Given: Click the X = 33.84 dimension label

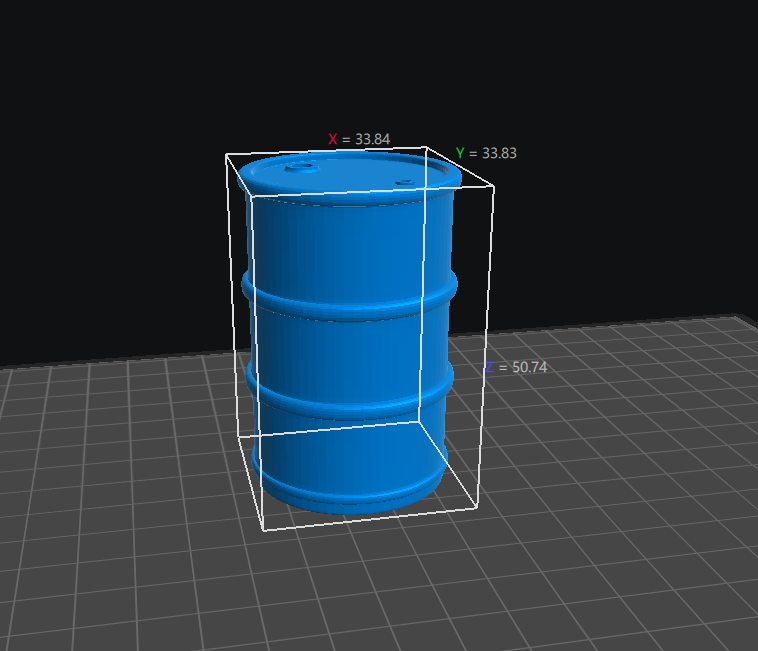Looking at the screenshot, I should (359, 139).
